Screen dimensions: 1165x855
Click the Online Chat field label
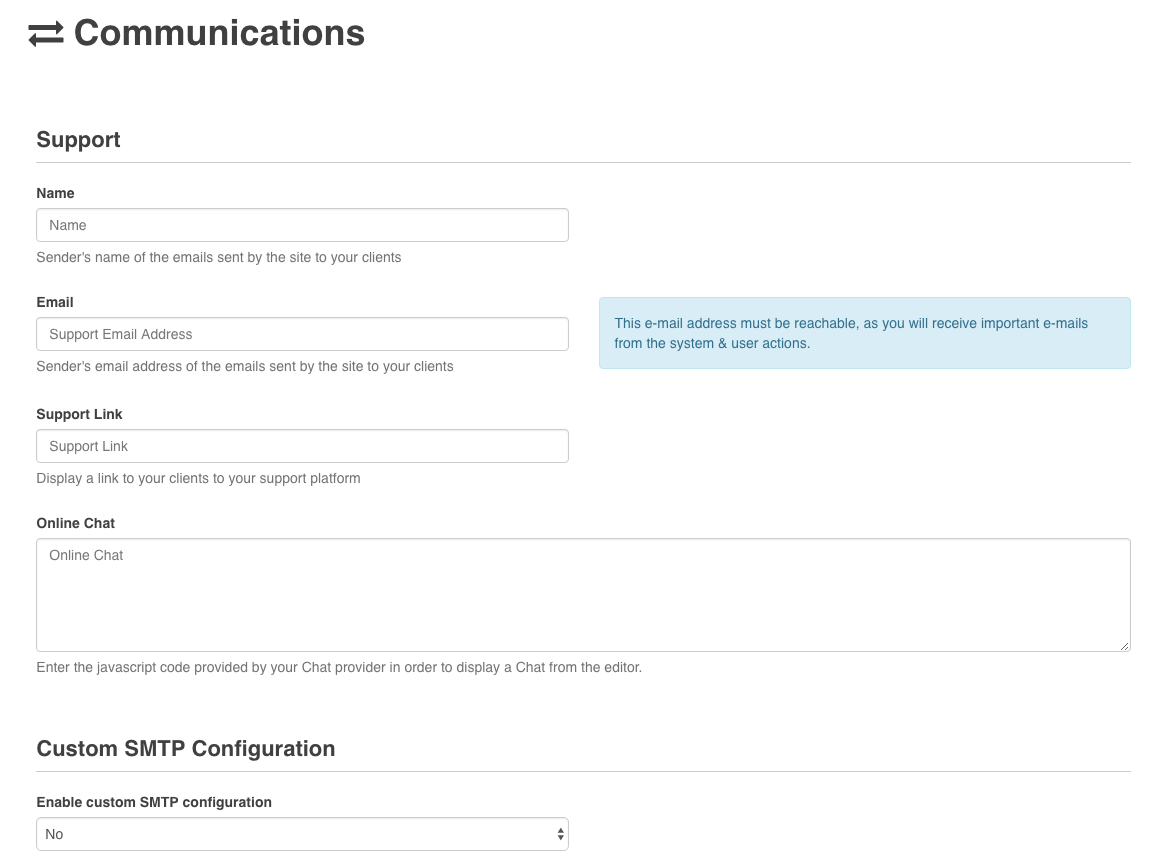(x=75, y=523)
